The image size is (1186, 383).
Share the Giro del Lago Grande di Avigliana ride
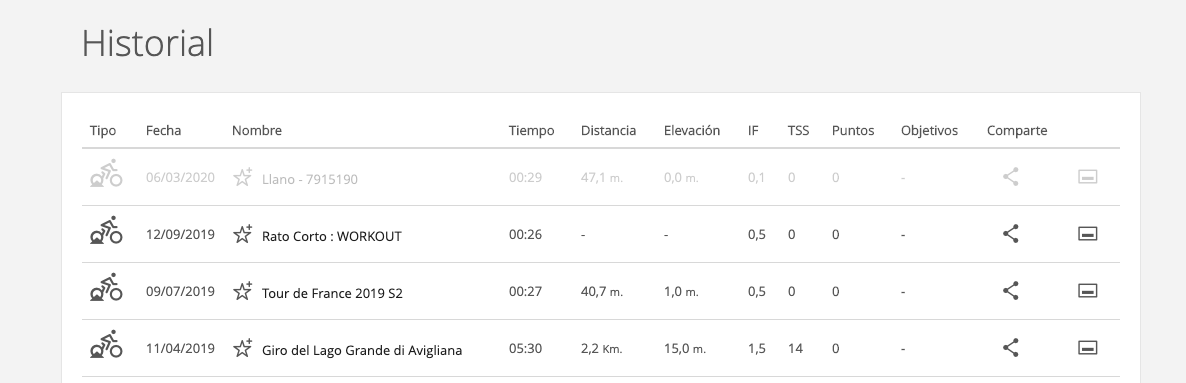pos(1011,348)
